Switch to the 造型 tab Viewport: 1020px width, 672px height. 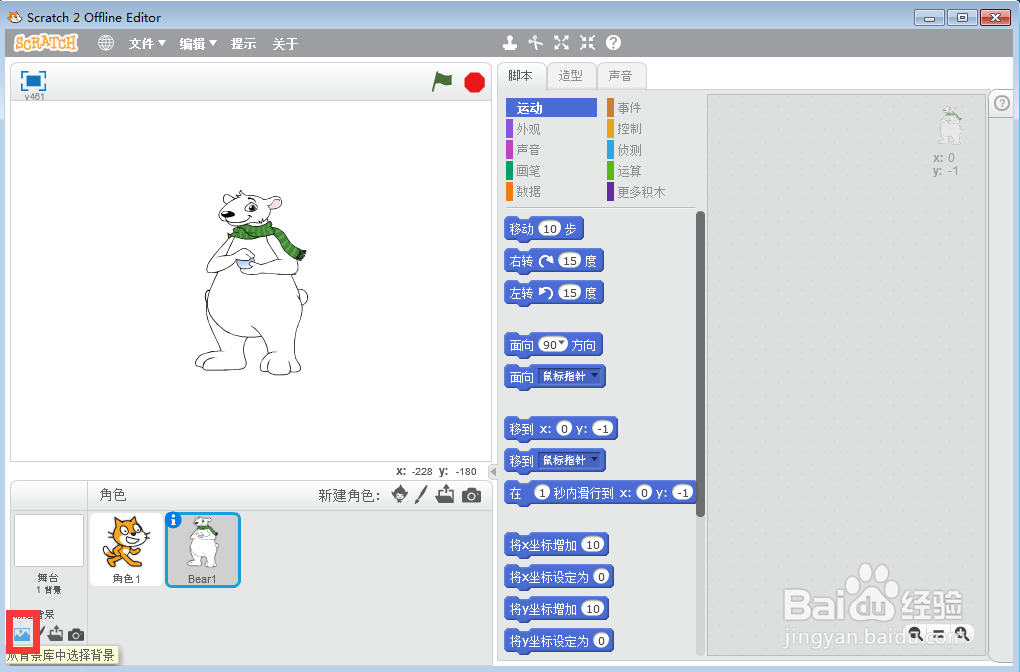tap(571, 75)
